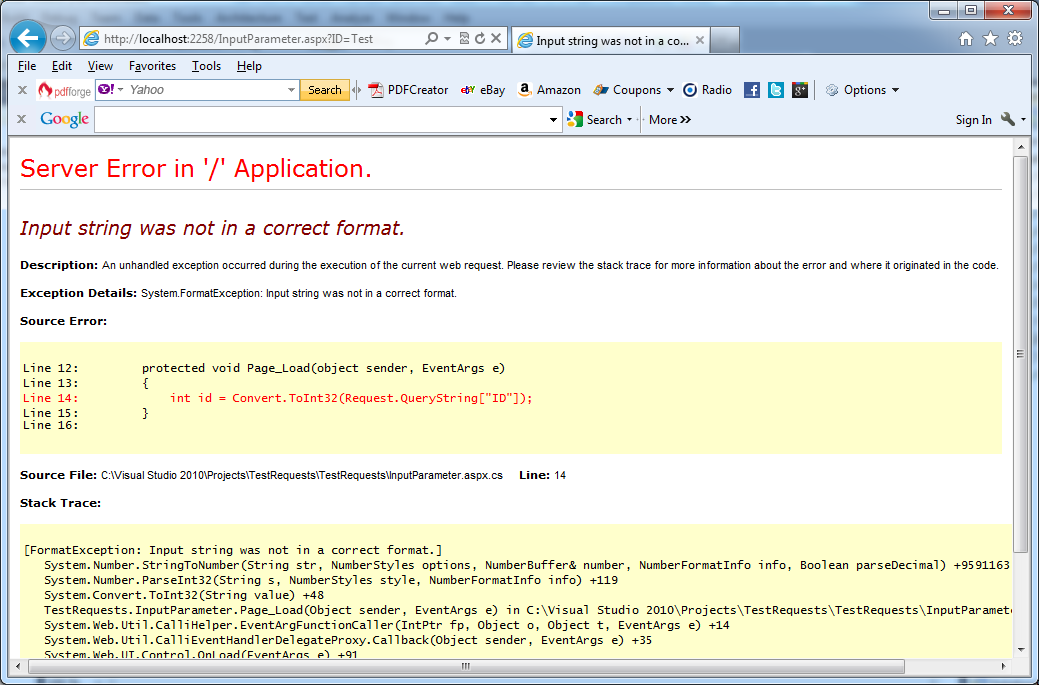Click 'System.Convert.ToInt32(String value) +48' stack line
Viewport: 1039px width, 685px height.
click(184, 595)
